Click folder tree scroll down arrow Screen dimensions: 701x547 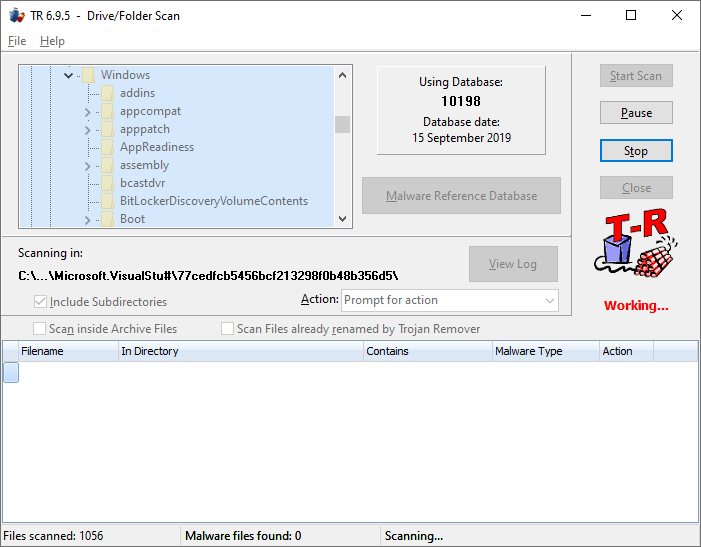(x=342, y=219)
